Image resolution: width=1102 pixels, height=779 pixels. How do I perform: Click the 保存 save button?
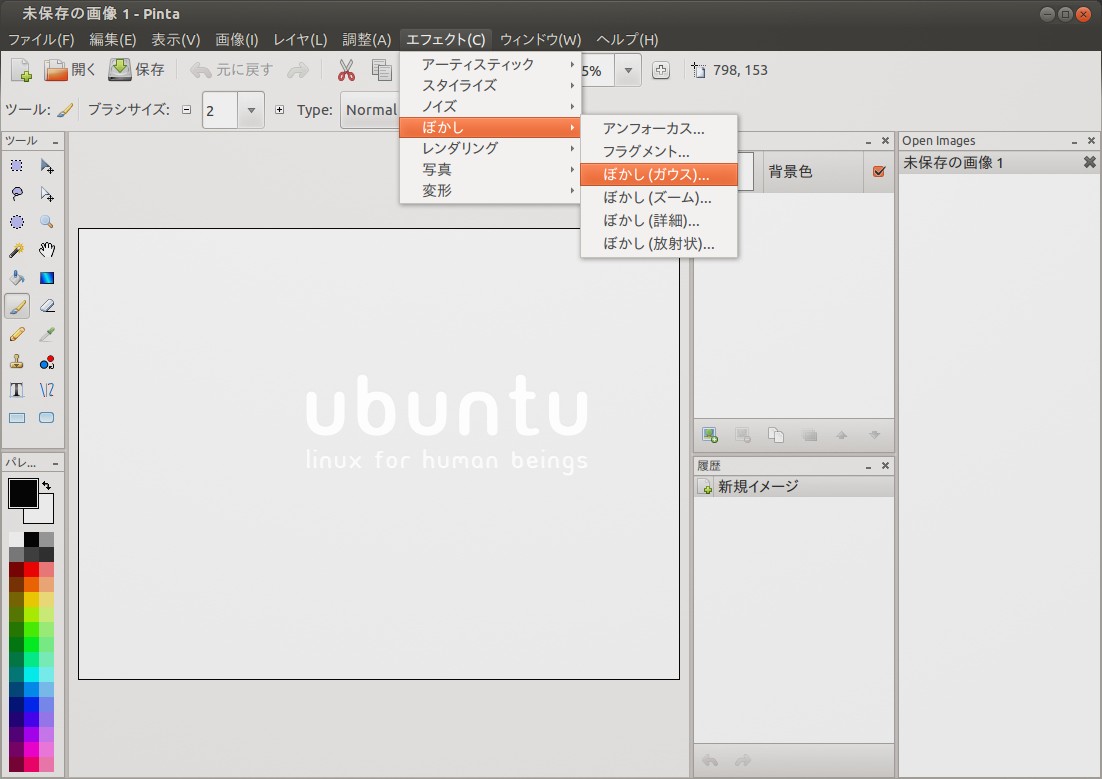click(x=137, y=70)
